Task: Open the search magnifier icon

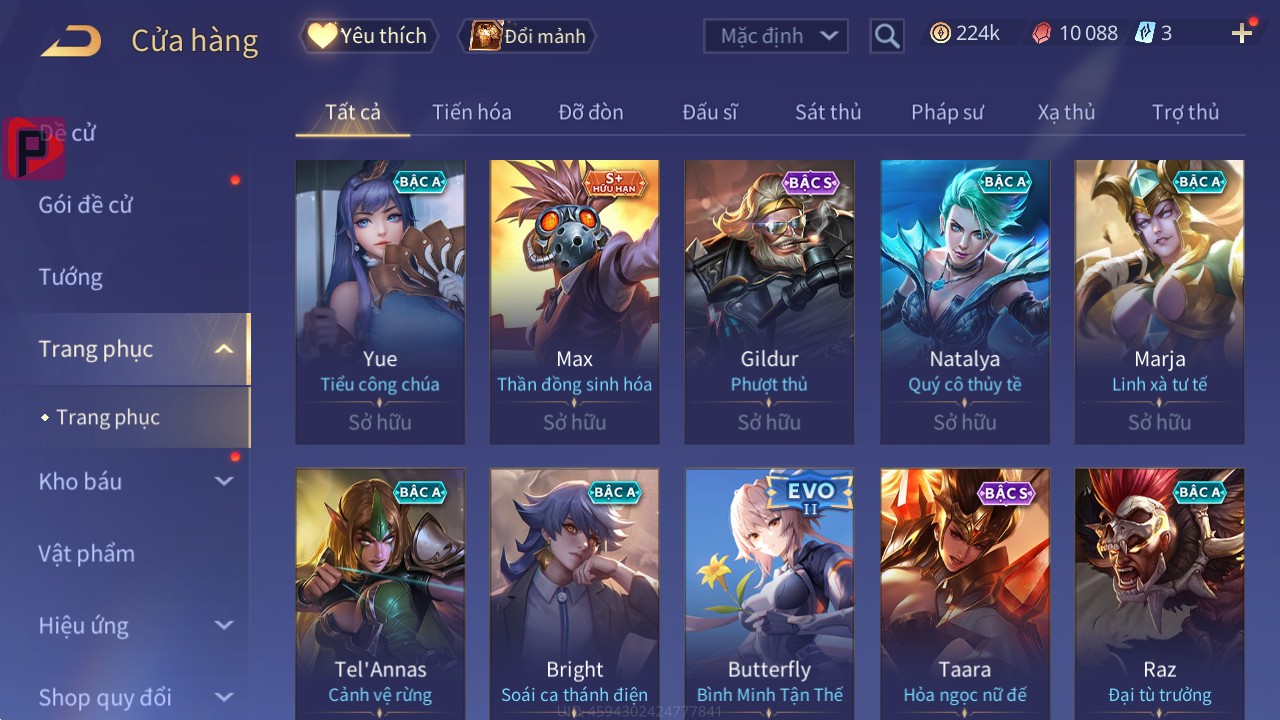Action: click(886, 37)
